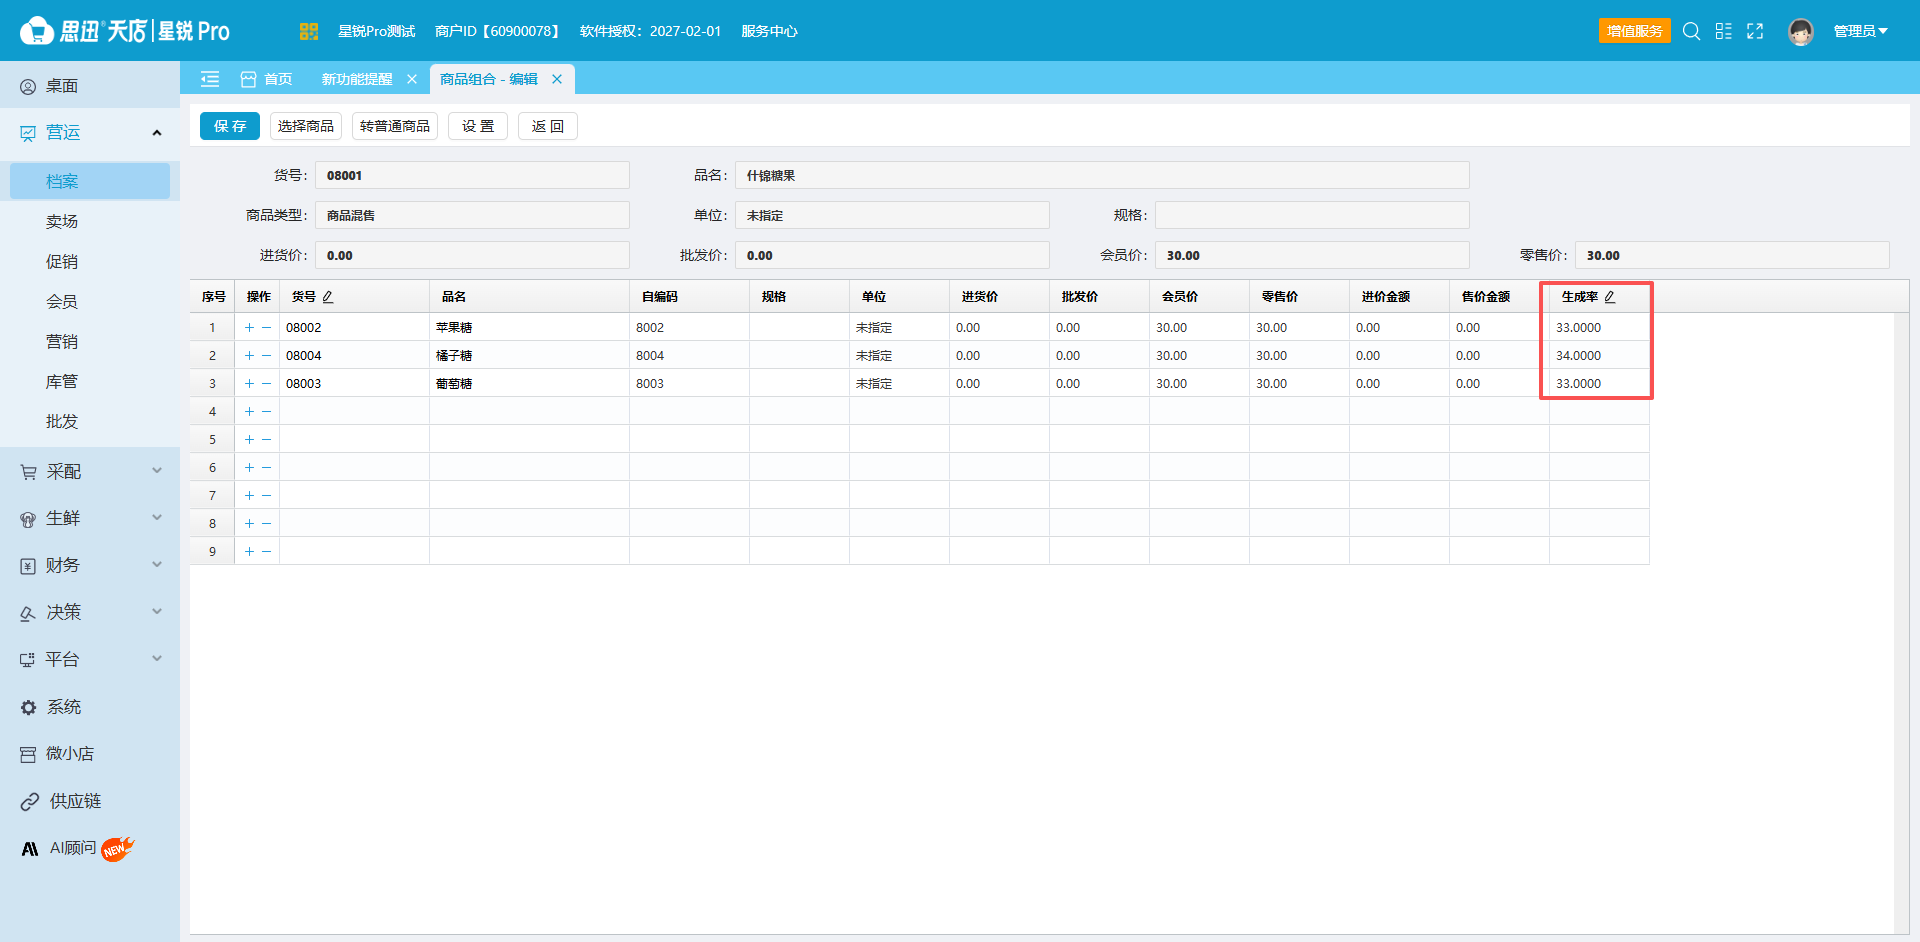Click the 转普通商品 button
Viewport: 1920px width, 942px height.
[x=395, y=126]
